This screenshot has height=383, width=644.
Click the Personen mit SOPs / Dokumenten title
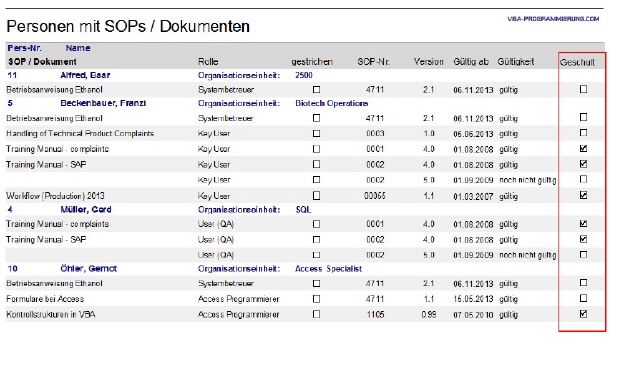click(128, 27)
